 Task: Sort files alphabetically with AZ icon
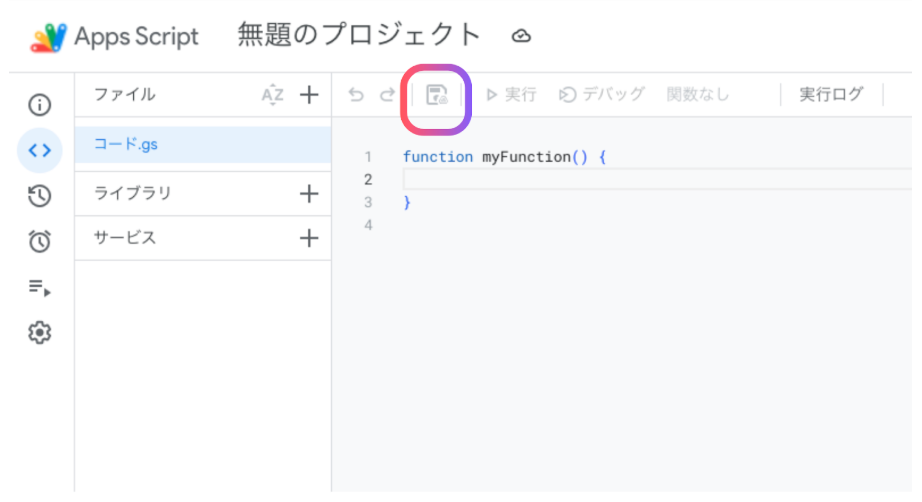272,95
